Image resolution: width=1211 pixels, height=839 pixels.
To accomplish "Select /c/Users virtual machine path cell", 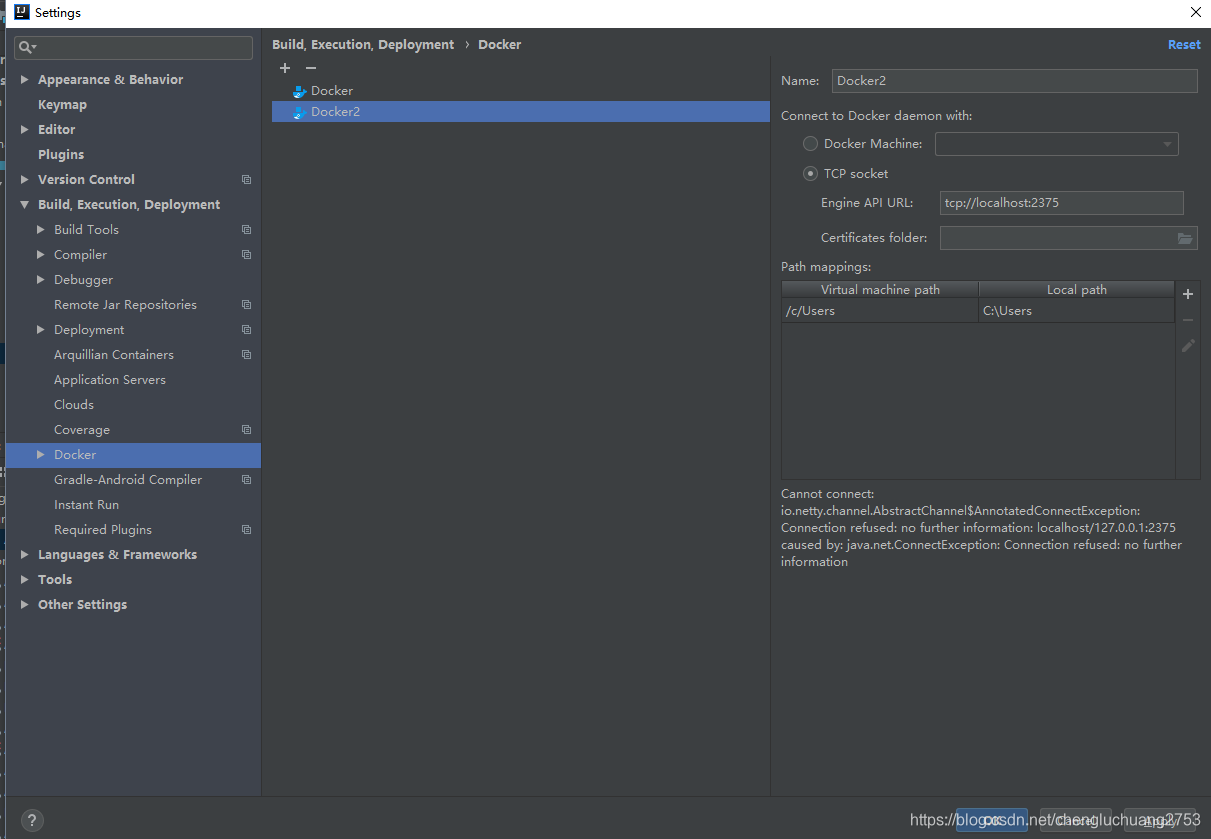I will (x=880, y=311).
